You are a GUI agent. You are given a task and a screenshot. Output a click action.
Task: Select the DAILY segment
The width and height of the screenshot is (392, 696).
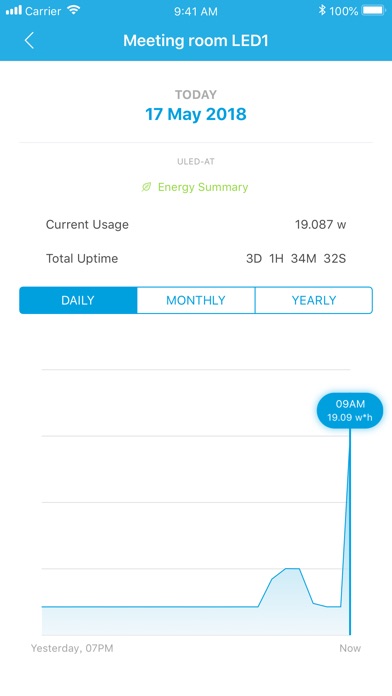point(78,300)
